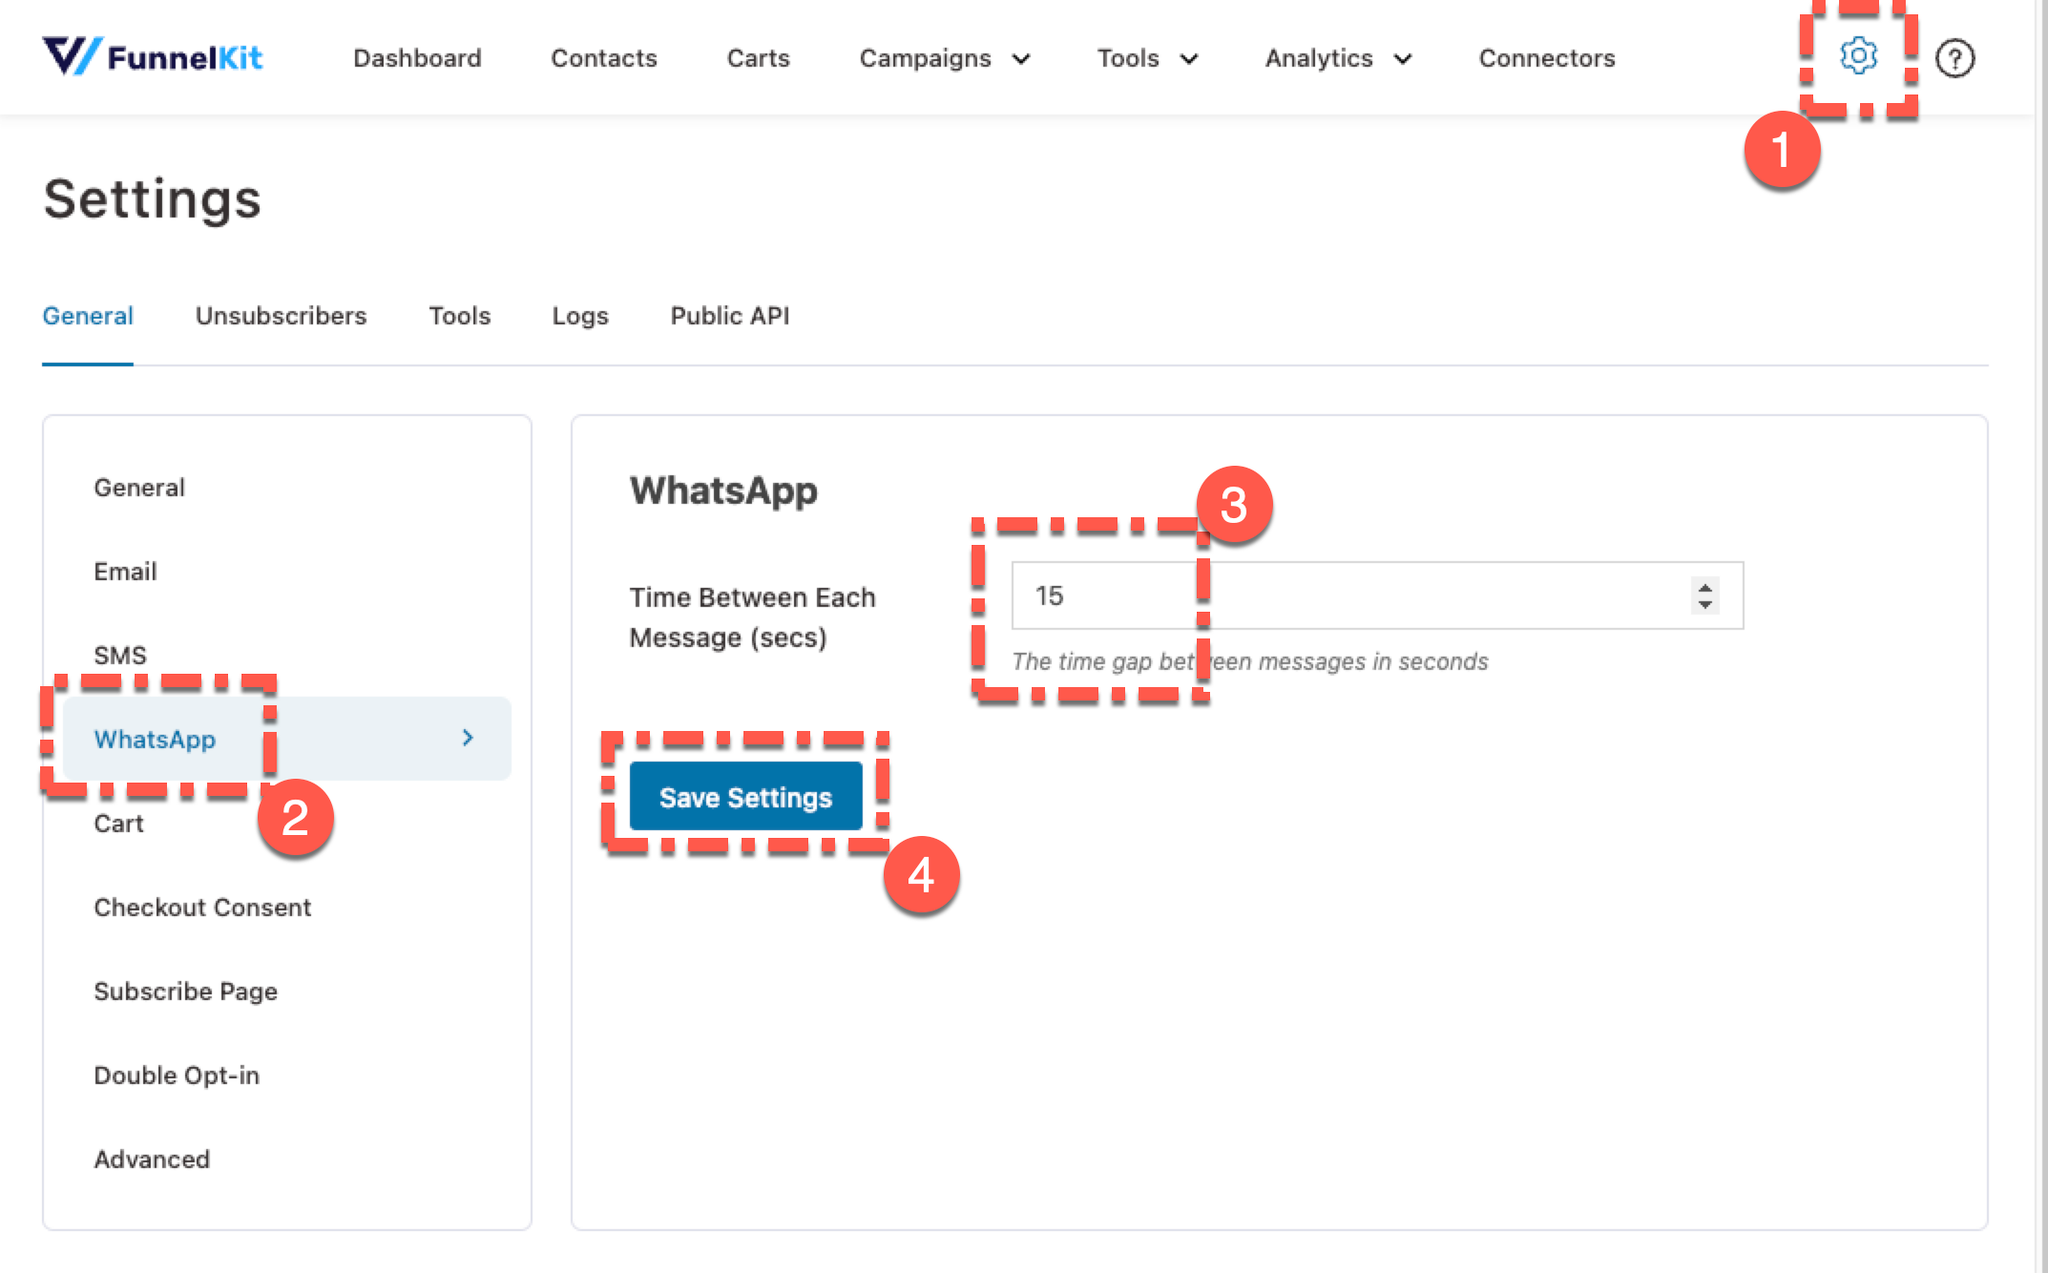
Task: Open the Email settings section
Action: point(287,571)
